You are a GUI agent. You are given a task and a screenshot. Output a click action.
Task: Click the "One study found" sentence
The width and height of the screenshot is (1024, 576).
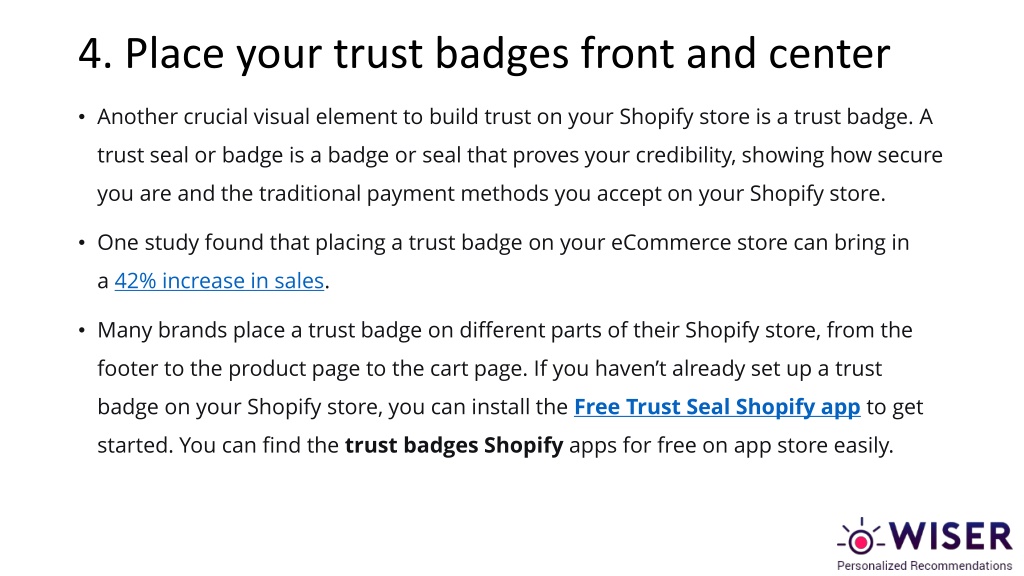[x=176, y=242]
